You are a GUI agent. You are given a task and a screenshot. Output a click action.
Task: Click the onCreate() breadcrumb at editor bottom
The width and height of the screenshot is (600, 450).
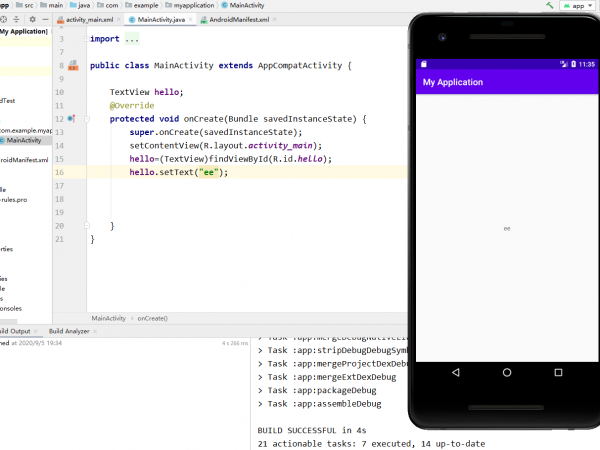pos(152,318)
